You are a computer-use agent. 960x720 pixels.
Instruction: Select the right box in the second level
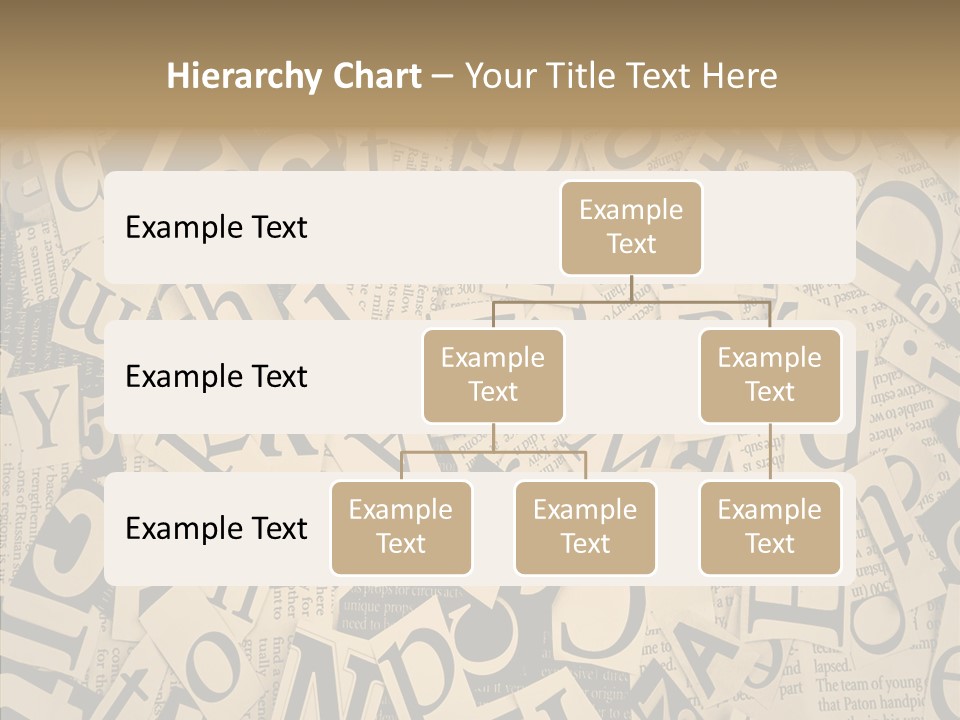(770, 375)
